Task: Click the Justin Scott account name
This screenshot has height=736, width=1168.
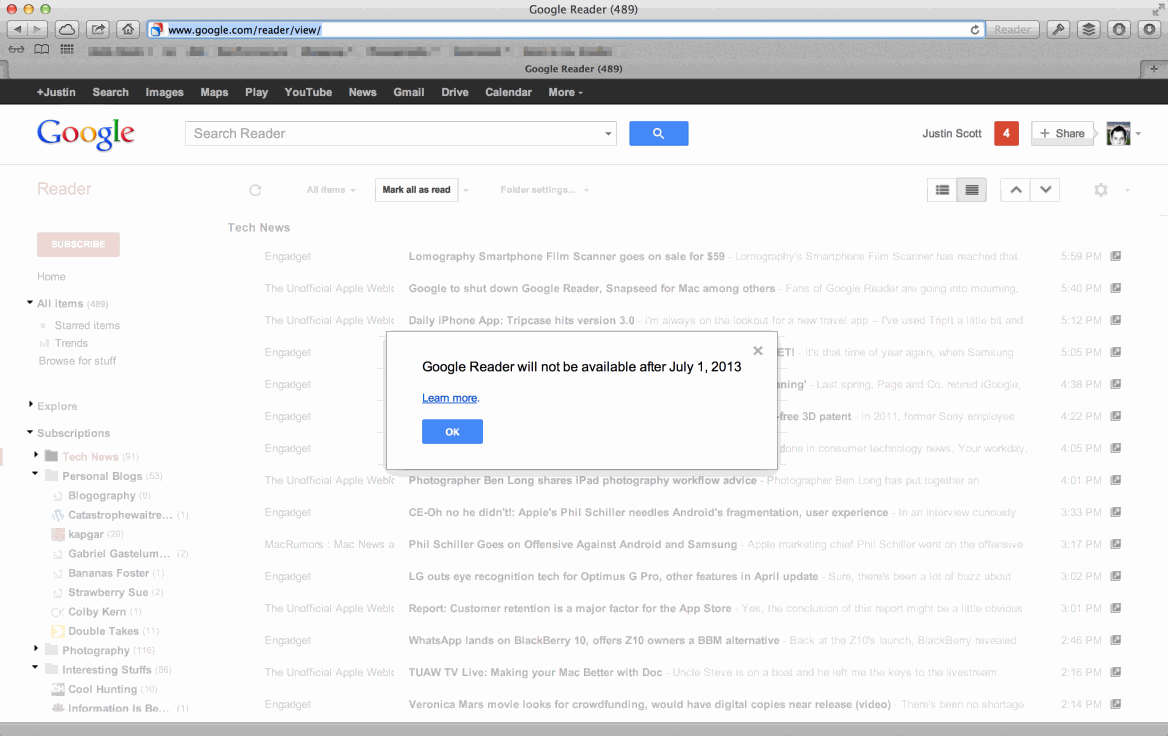Action: 952,133
